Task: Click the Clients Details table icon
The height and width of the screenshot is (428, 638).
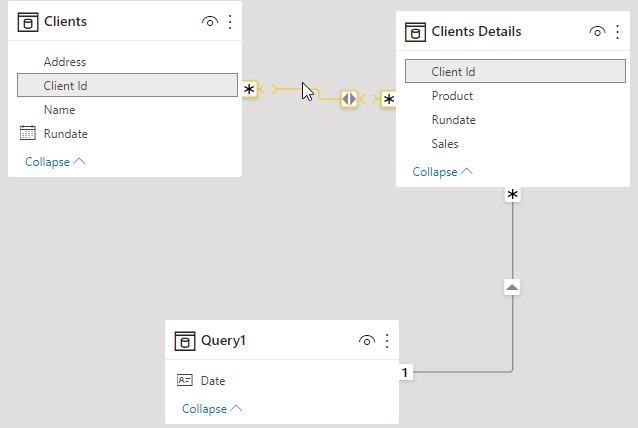Action: pyautogui.click(x=415, y=32)
